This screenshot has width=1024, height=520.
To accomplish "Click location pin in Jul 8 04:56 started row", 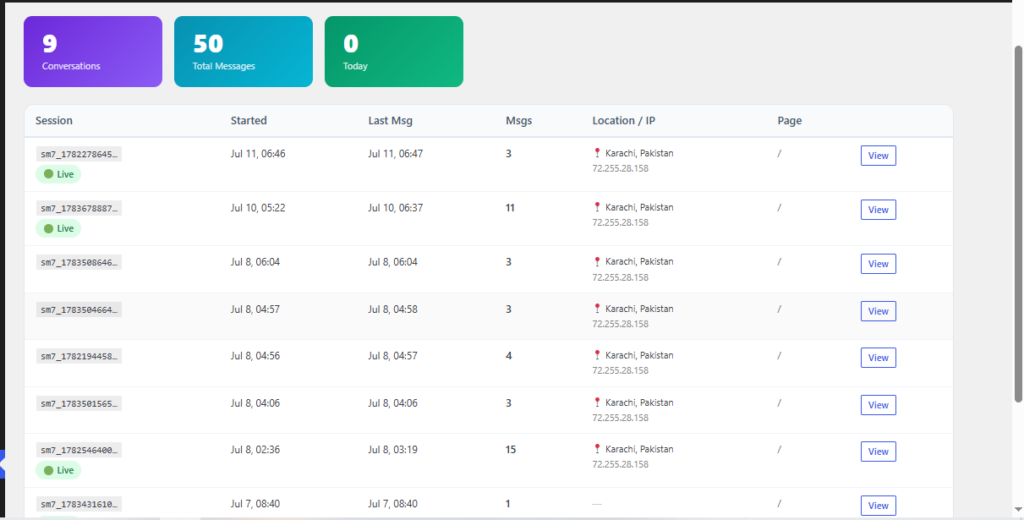I will pyautogui.click(x=597, y=355).
